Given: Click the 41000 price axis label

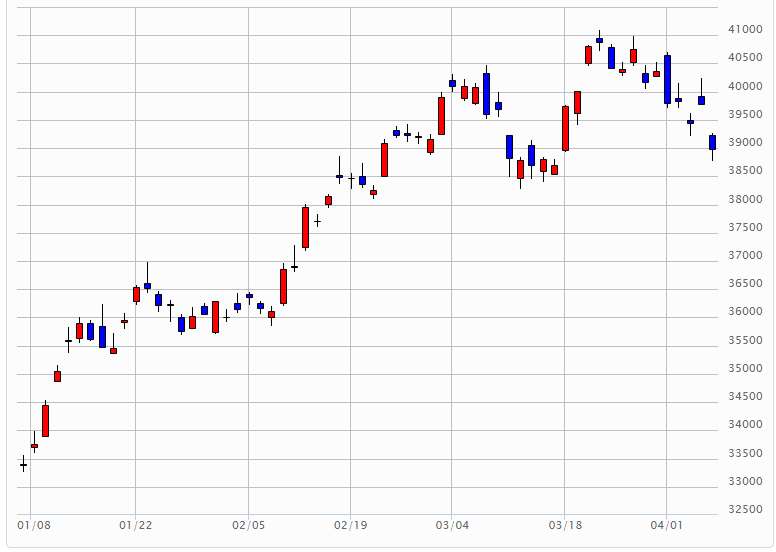Looking at the screenshot, I should click(745, 30).
